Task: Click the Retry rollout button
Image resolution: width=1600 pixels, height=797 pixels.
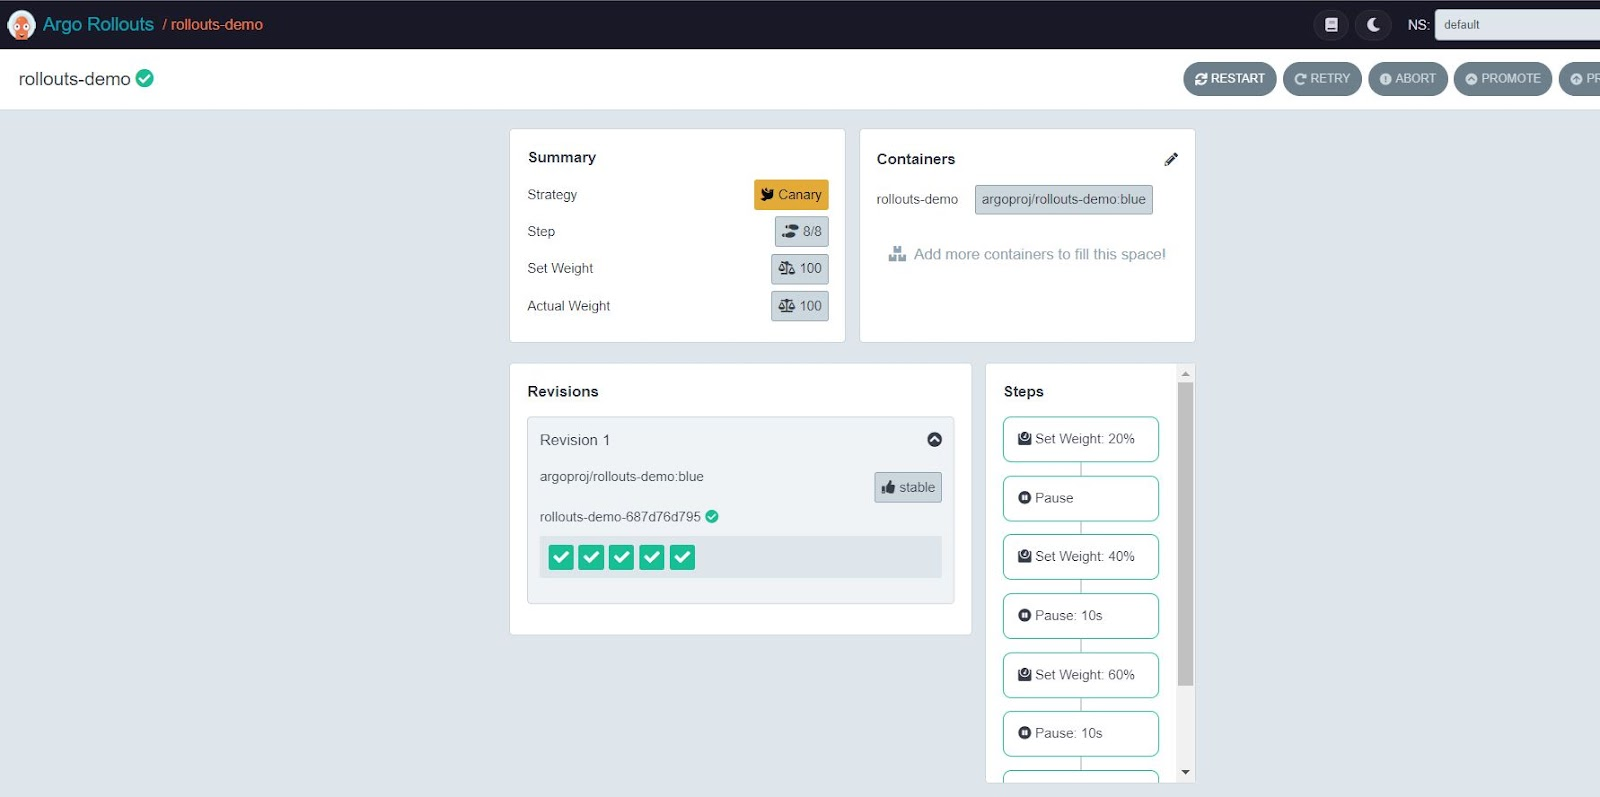Action: pos(1322,79)
